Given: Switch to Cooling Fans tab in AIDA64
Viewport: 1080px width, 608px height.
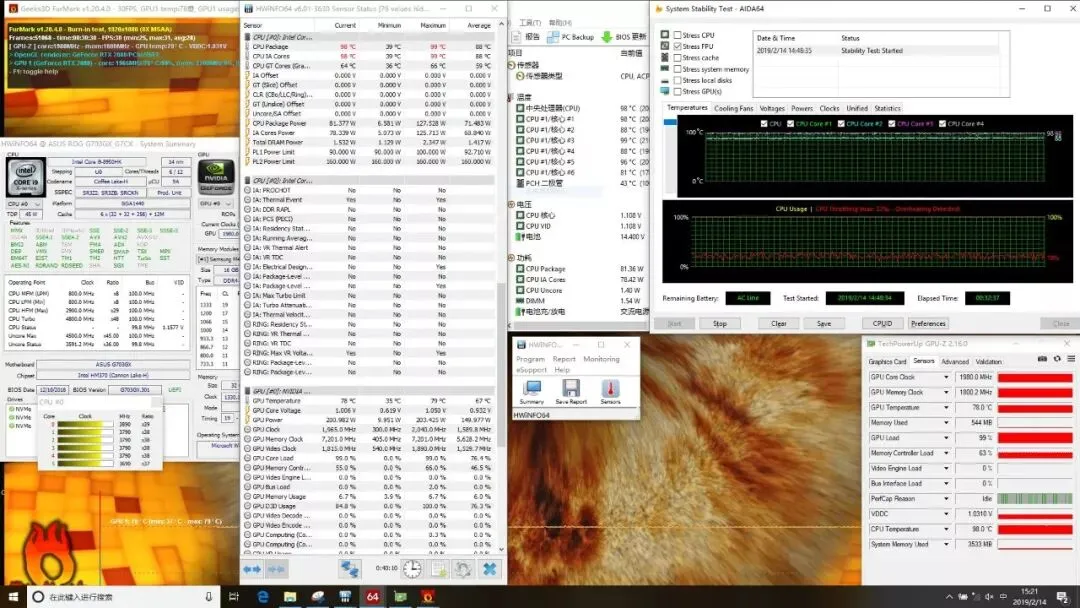Looking at the screenshot, I should click(x=734, y=109).
